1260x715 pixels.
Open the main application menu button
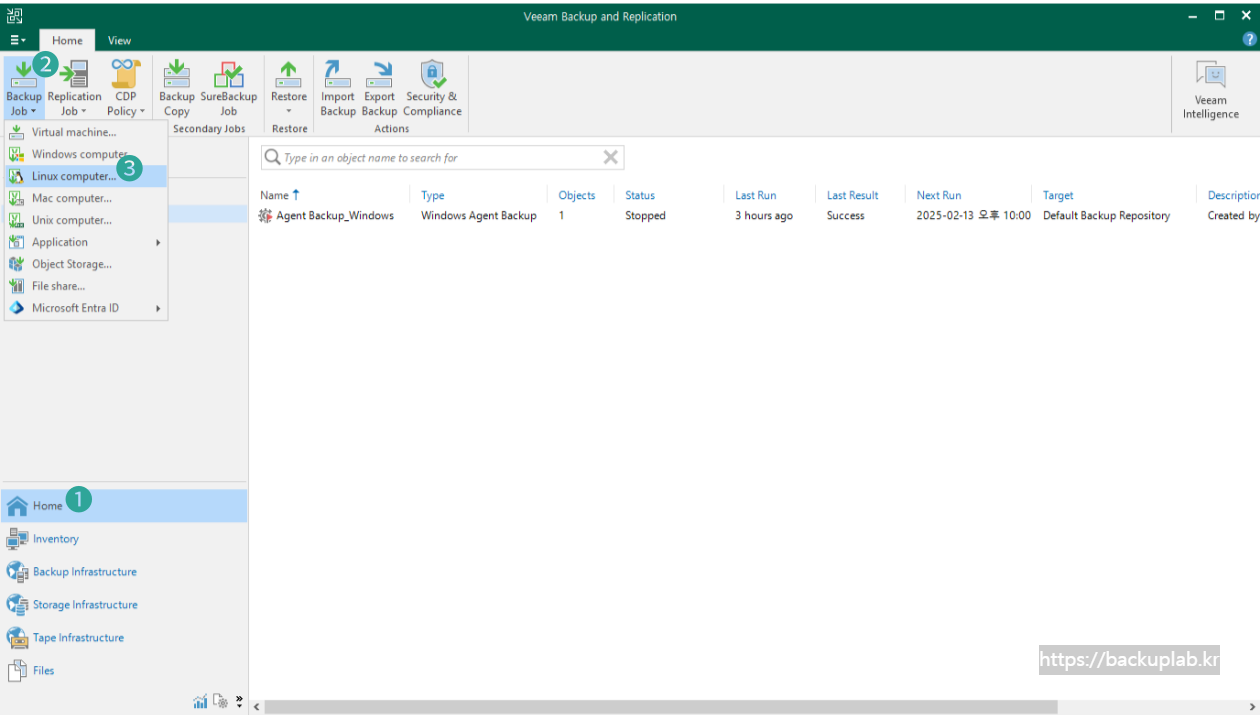pos(18,40)
